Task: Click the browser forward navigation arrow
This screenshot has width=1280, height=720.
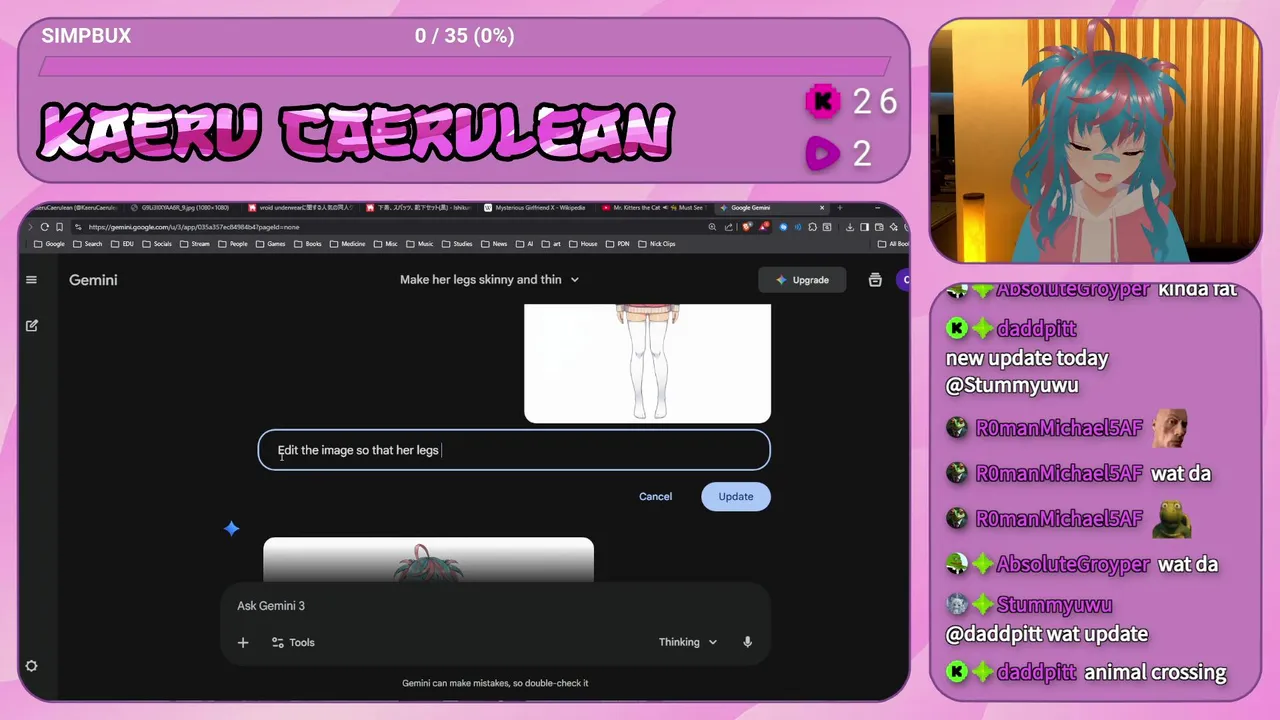Action: click(x=30, y=227)
